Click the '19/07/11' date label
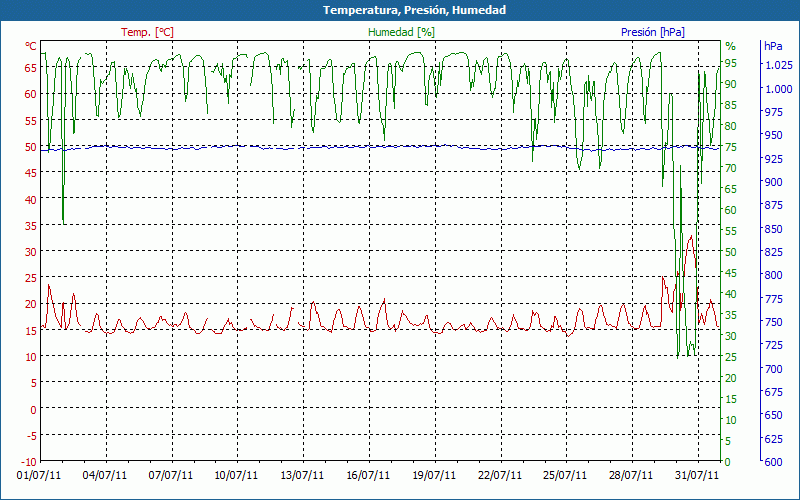 [434, 475]
